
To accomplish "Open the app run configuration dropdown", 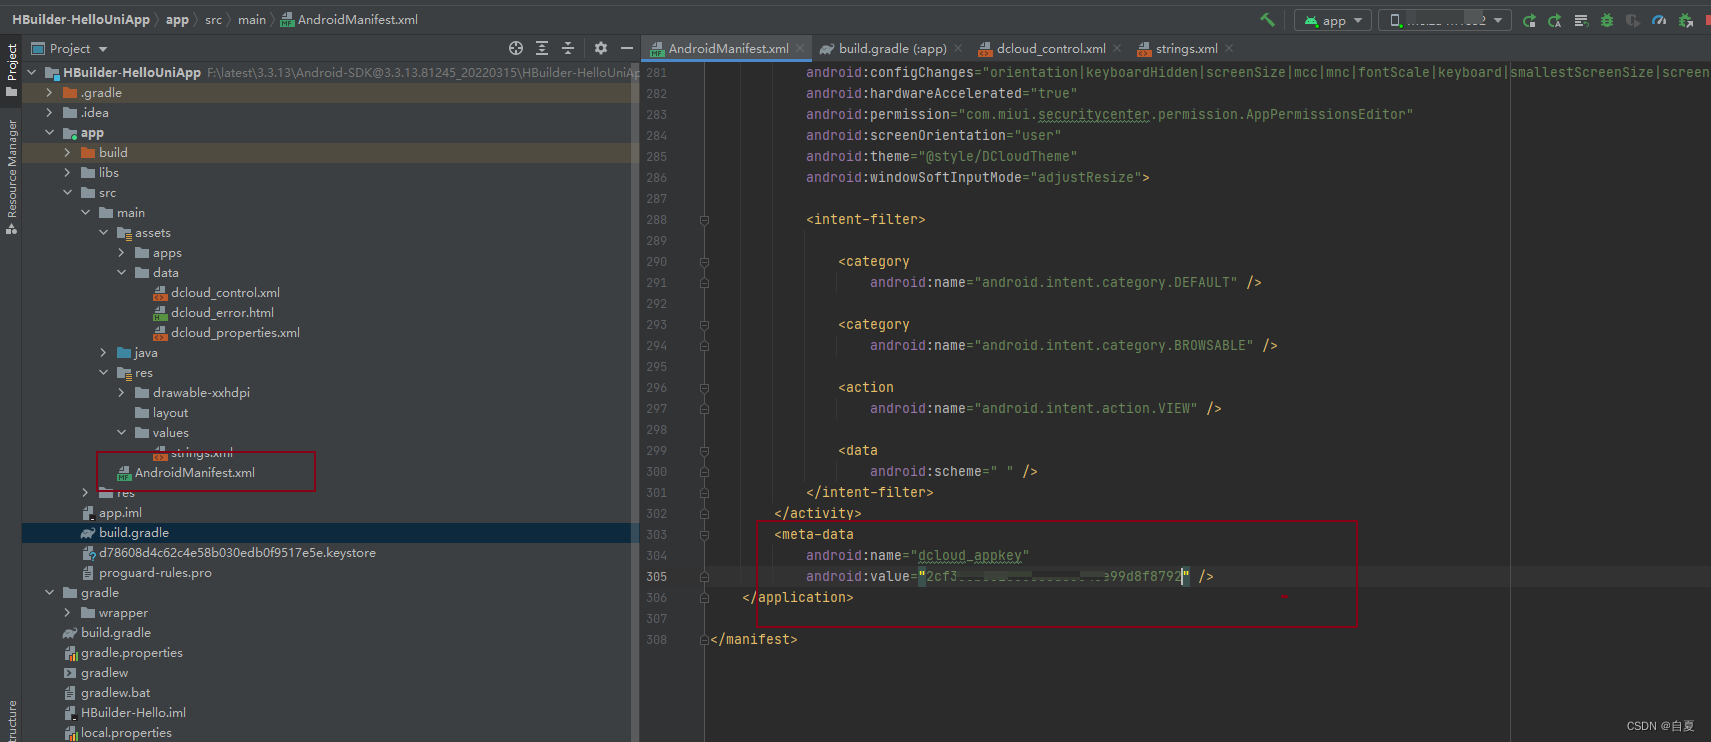I will click(1333, 20).
